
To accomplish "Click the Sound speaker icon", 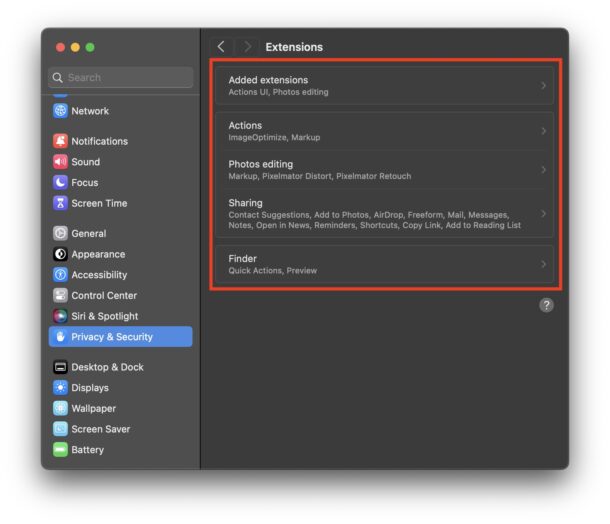I will pos(60,162).
